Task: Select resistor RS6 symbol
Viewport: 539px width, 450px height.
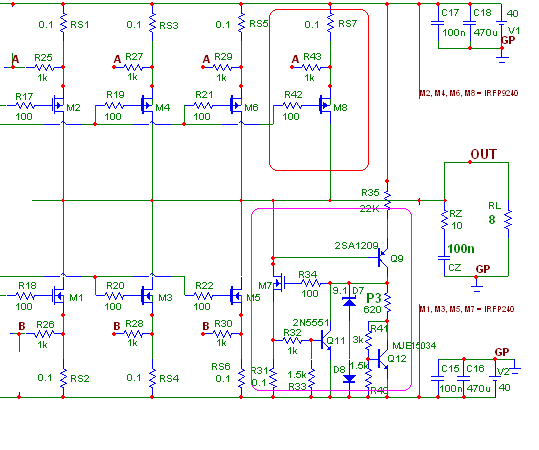Action: point(241,378)
